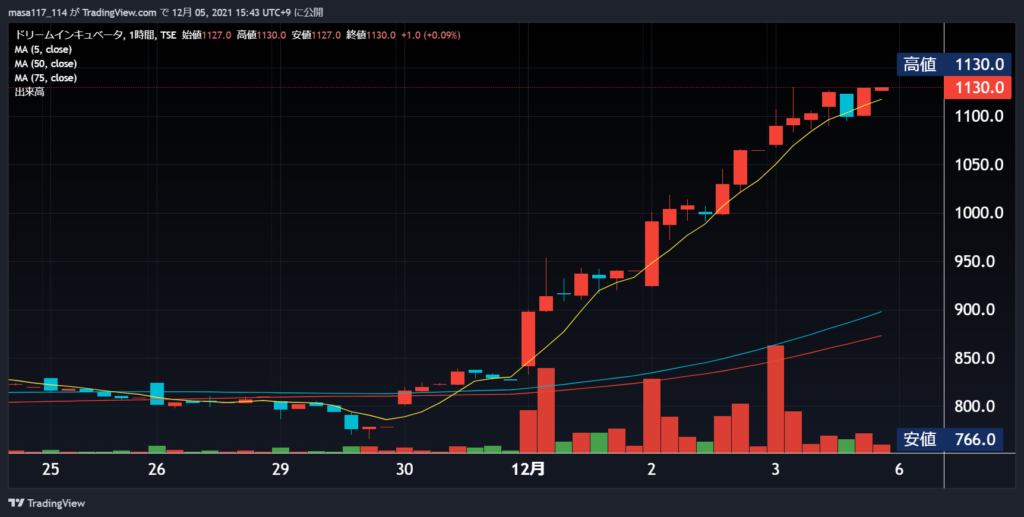Click the date label 26 on time axis
Viewport: 1024px width, 517px height.
click(157, 469)
